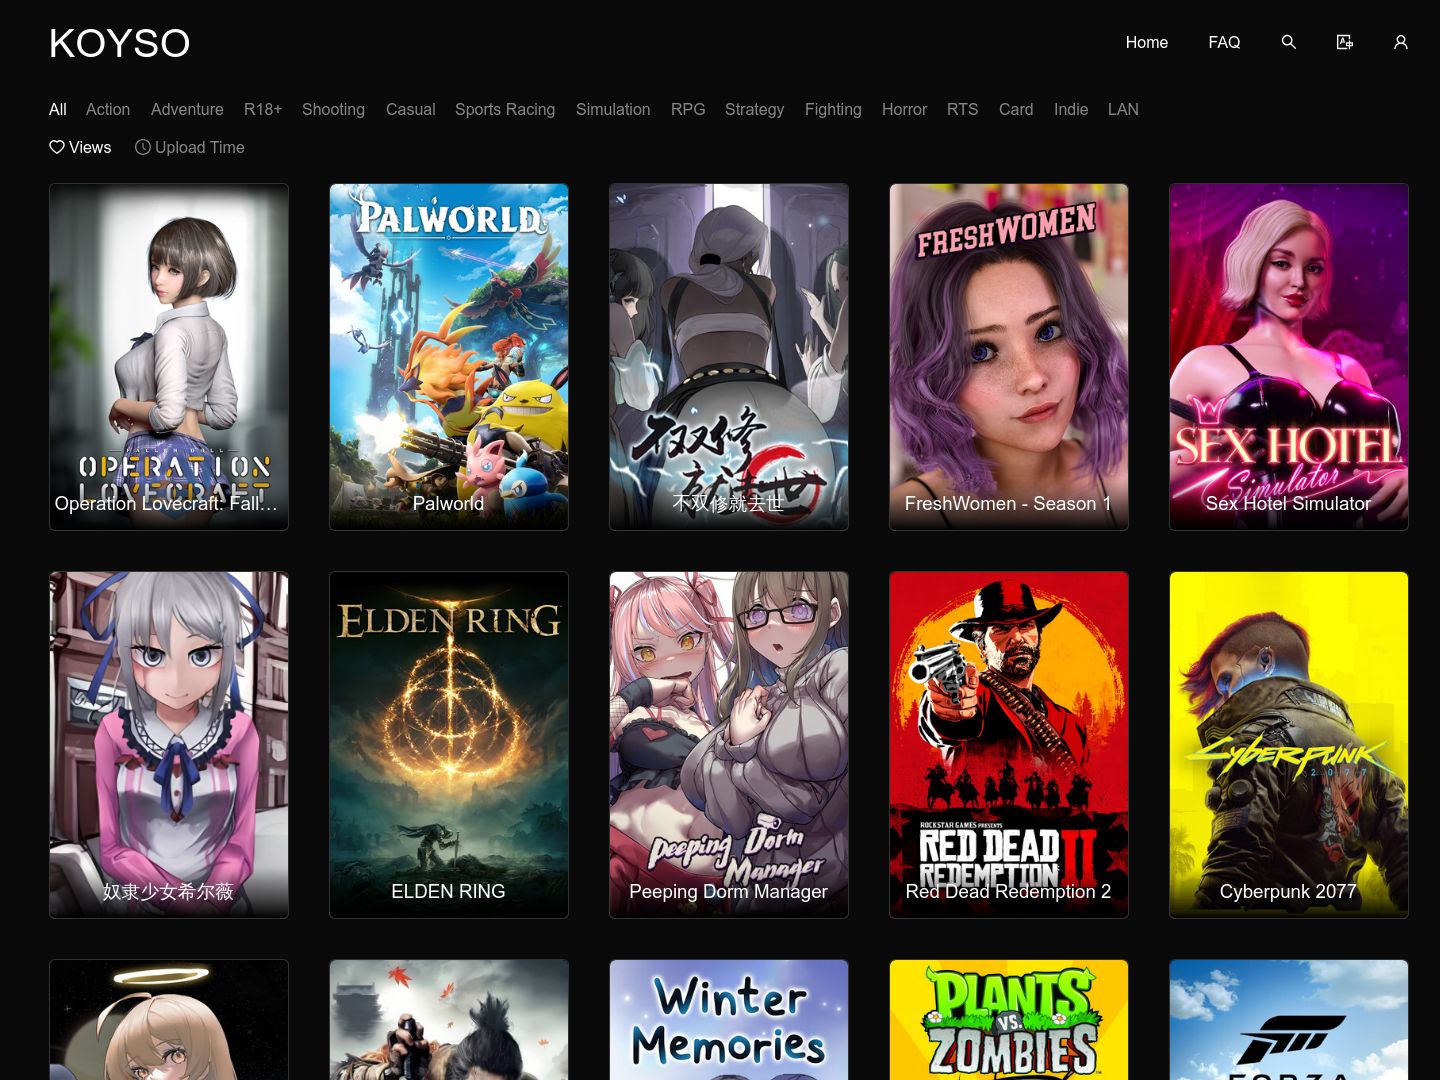This screenshot has height=1080, width=1440.
Task: Select the Casual category tab
Action: coord(411,109)
